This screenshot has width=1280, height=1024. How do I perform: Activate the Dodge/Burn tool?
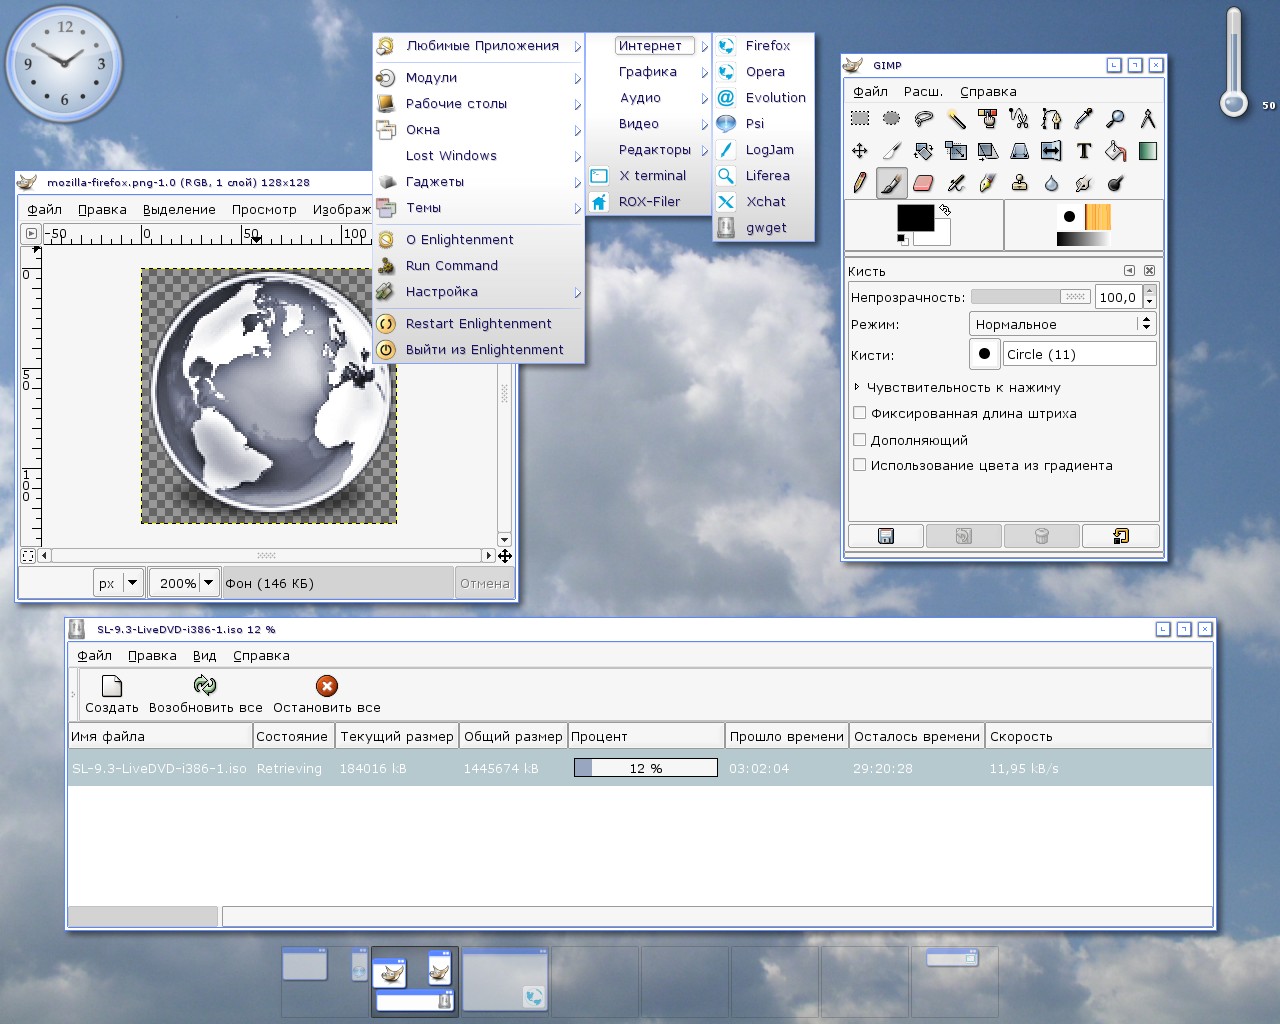coord(1116,183)
